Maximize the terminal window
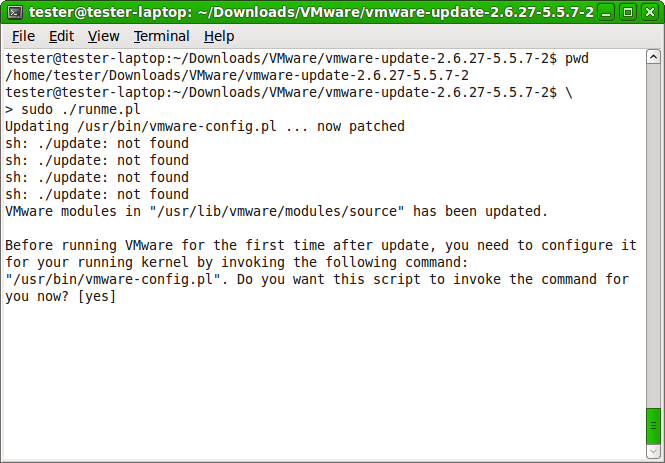Image resolution: width=665 pixels, height=463 pixels. 630,13
